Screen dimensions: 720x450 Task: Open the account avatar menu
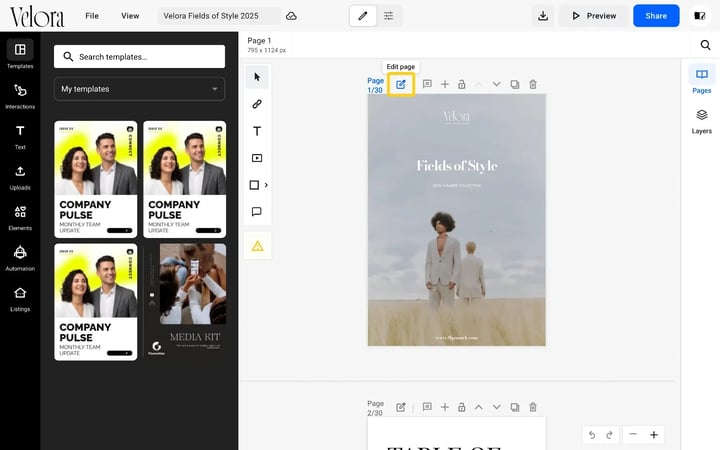pyautogui.click(x=699, y=16)
